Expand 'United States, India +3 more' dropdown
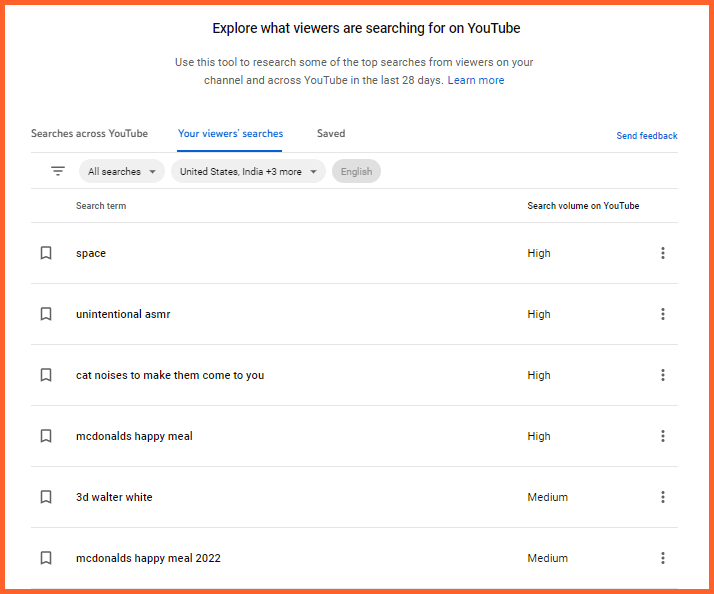 (248, 172)
